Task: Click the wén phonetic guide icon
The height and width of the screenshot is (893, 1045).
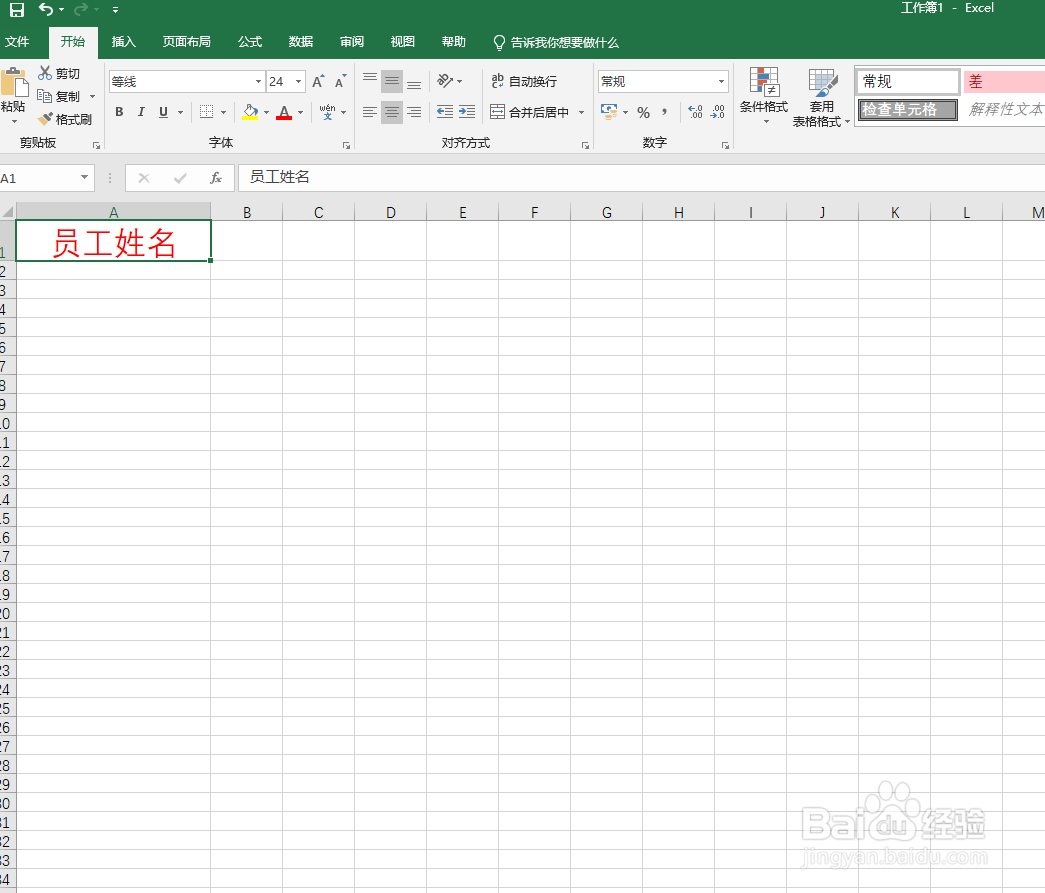Action: pos(327,112)
